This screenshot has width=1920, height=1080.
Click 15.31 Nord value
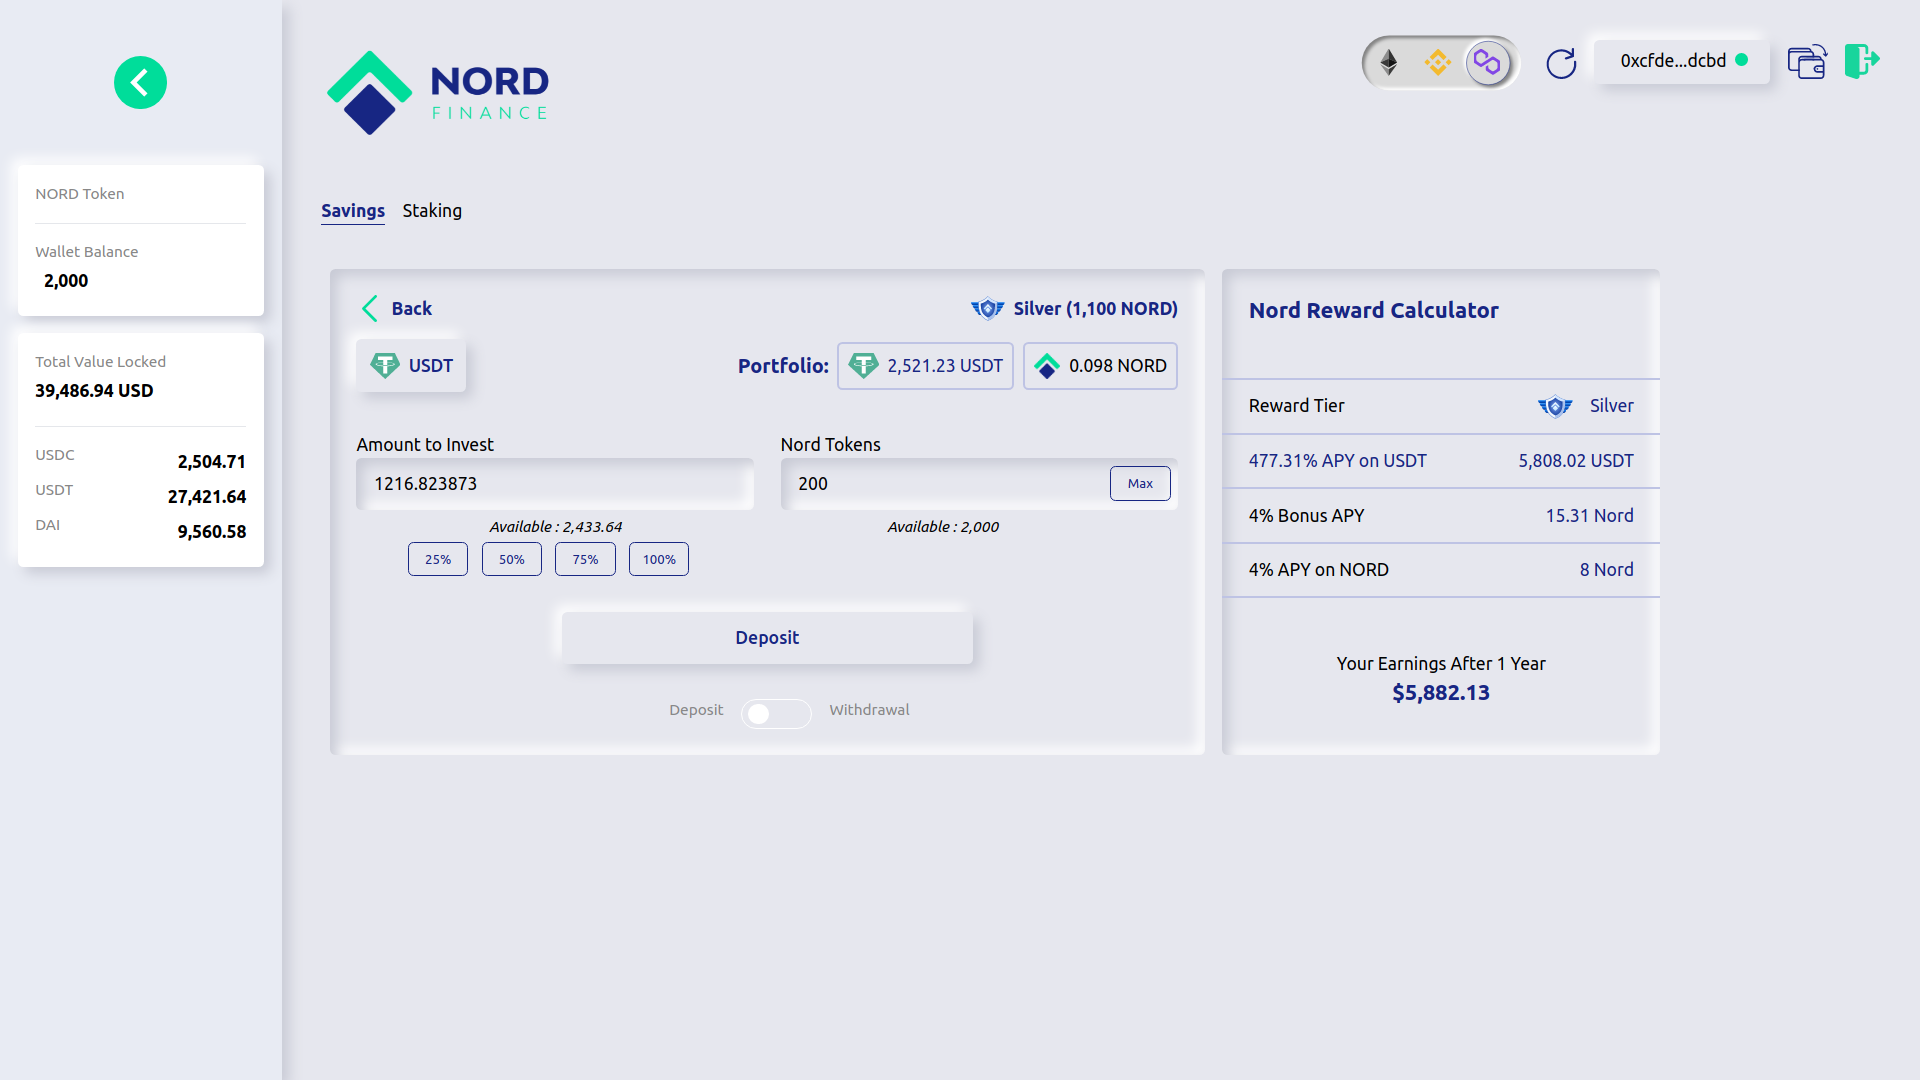(x=1590, y=516)
